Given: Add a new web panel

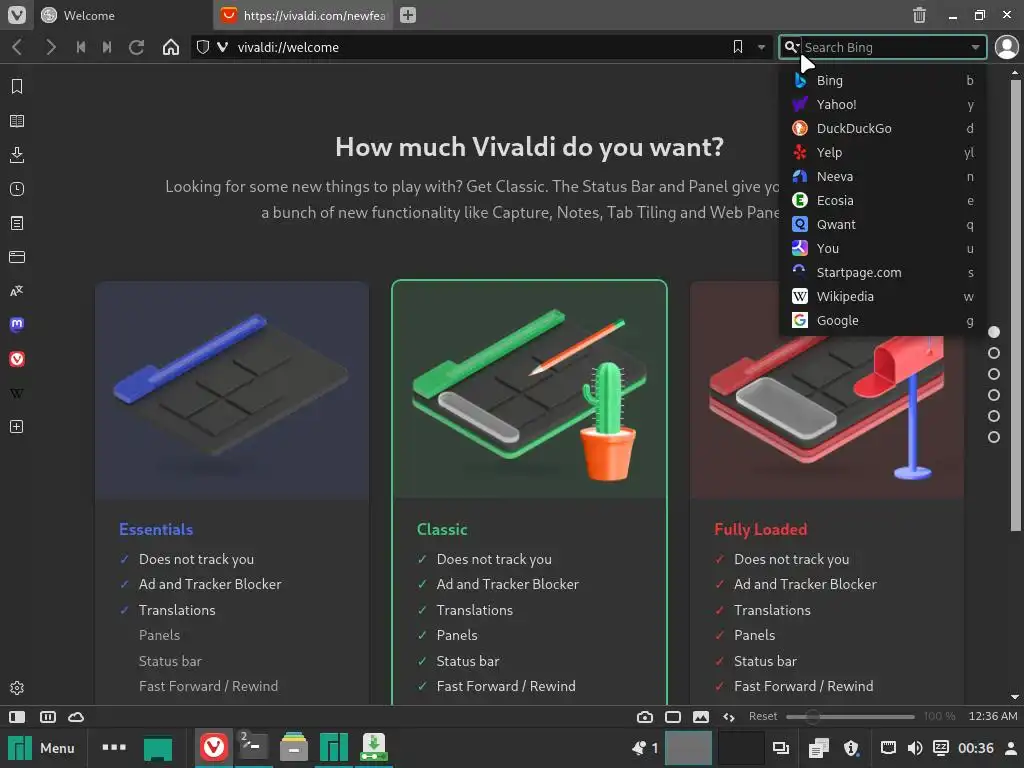Looking at the screenshot, I should 17,426.
